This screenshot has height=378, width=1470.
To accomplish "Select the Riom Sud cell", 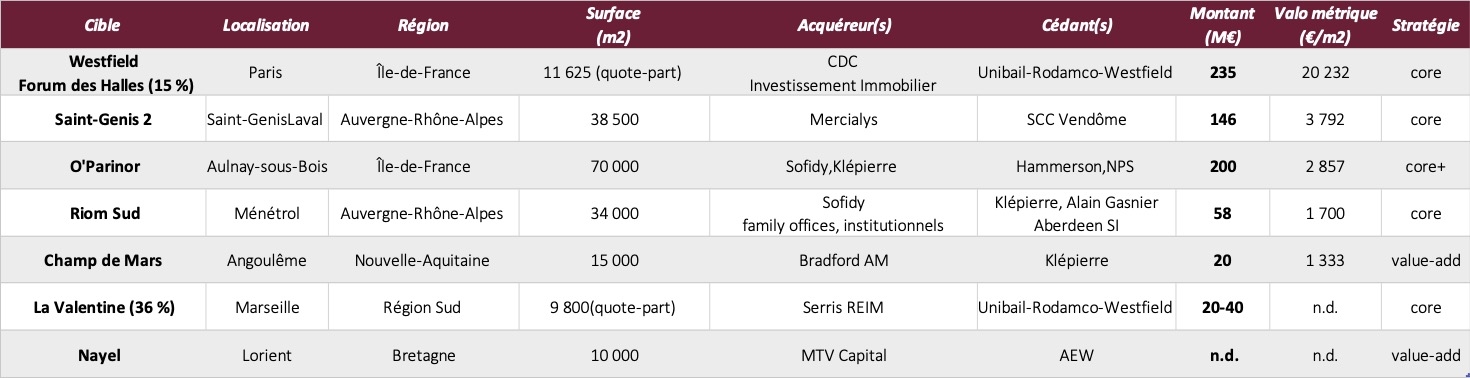I will click(x=104, y=213).
